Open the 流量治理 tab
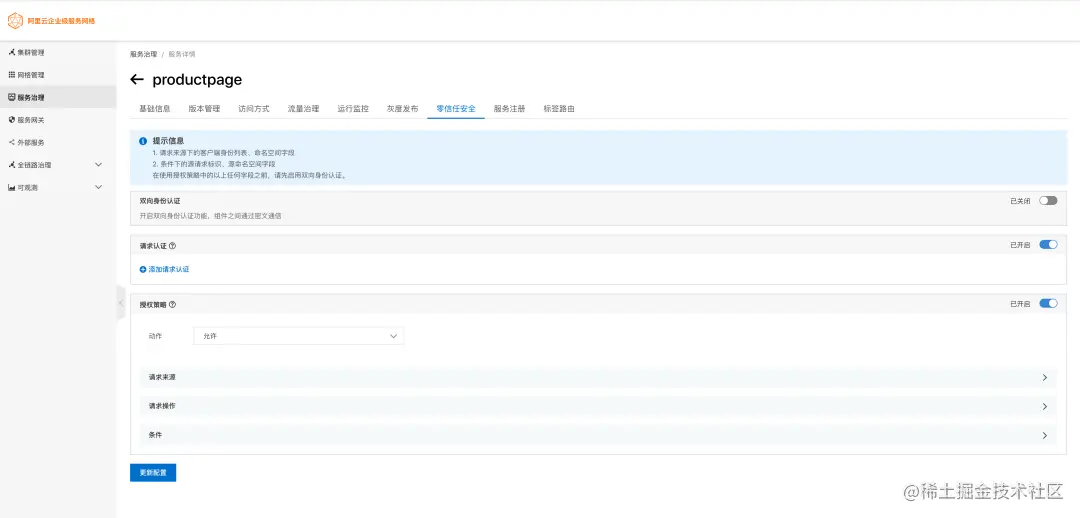 [303, 109]
